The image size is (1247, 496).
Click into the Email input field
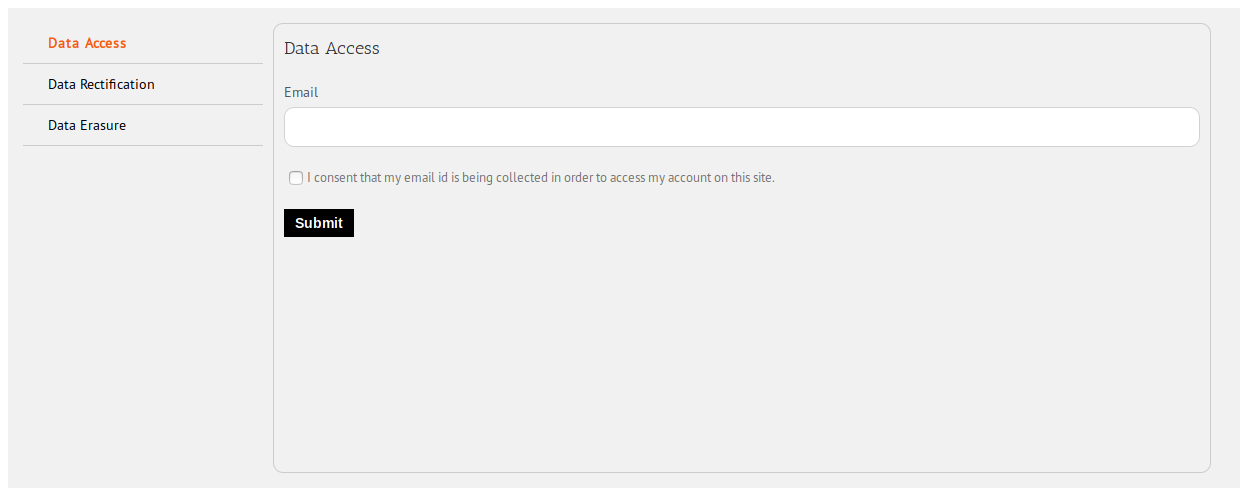pos(741,127)
